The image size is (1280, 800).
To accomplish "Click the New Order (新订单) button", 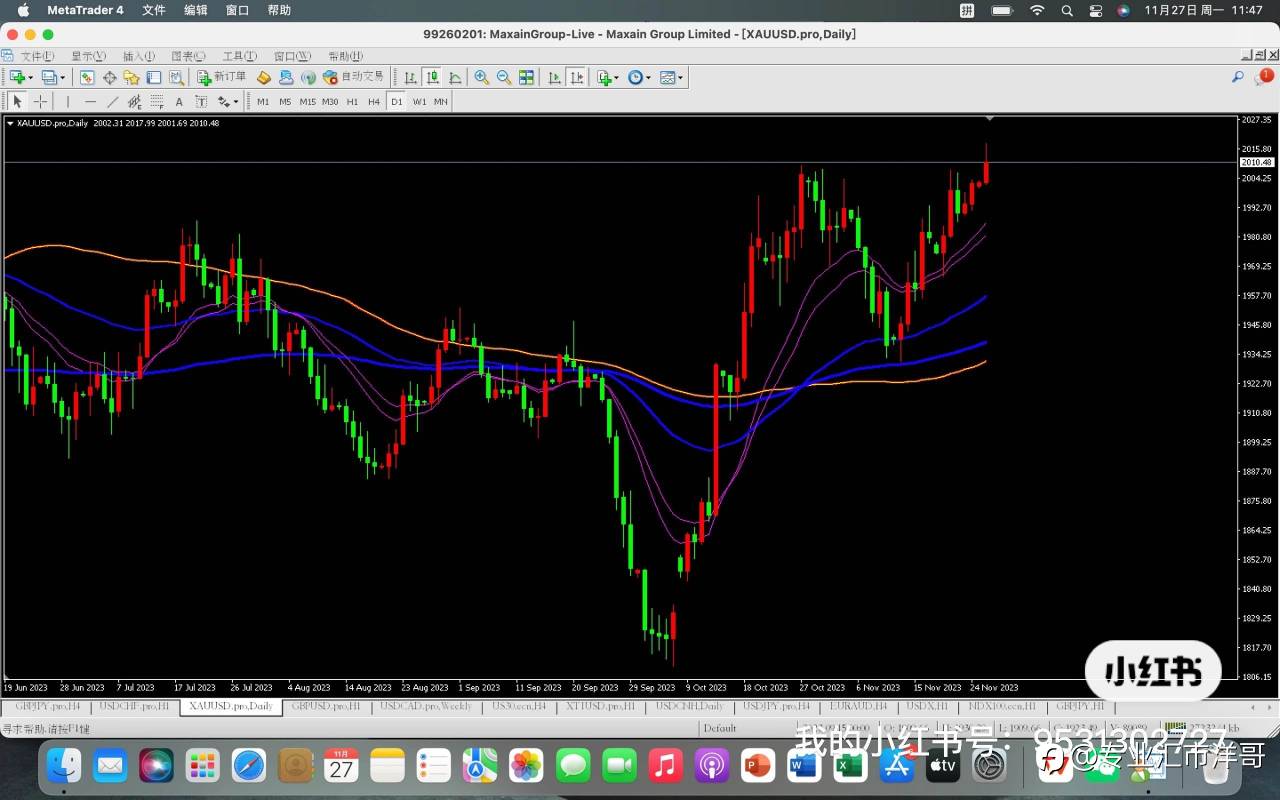I will click(222, 77).
